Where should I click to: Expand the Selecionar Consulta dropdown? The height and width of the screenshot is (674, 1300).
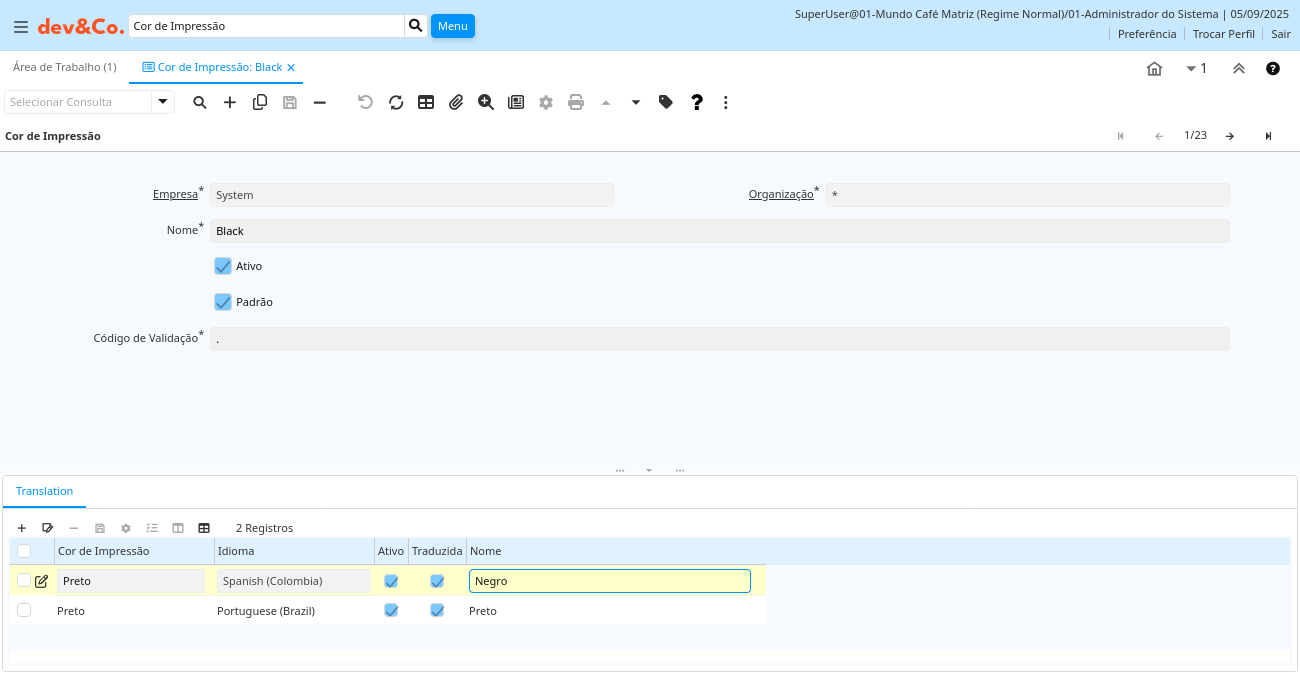pos(163,102)
